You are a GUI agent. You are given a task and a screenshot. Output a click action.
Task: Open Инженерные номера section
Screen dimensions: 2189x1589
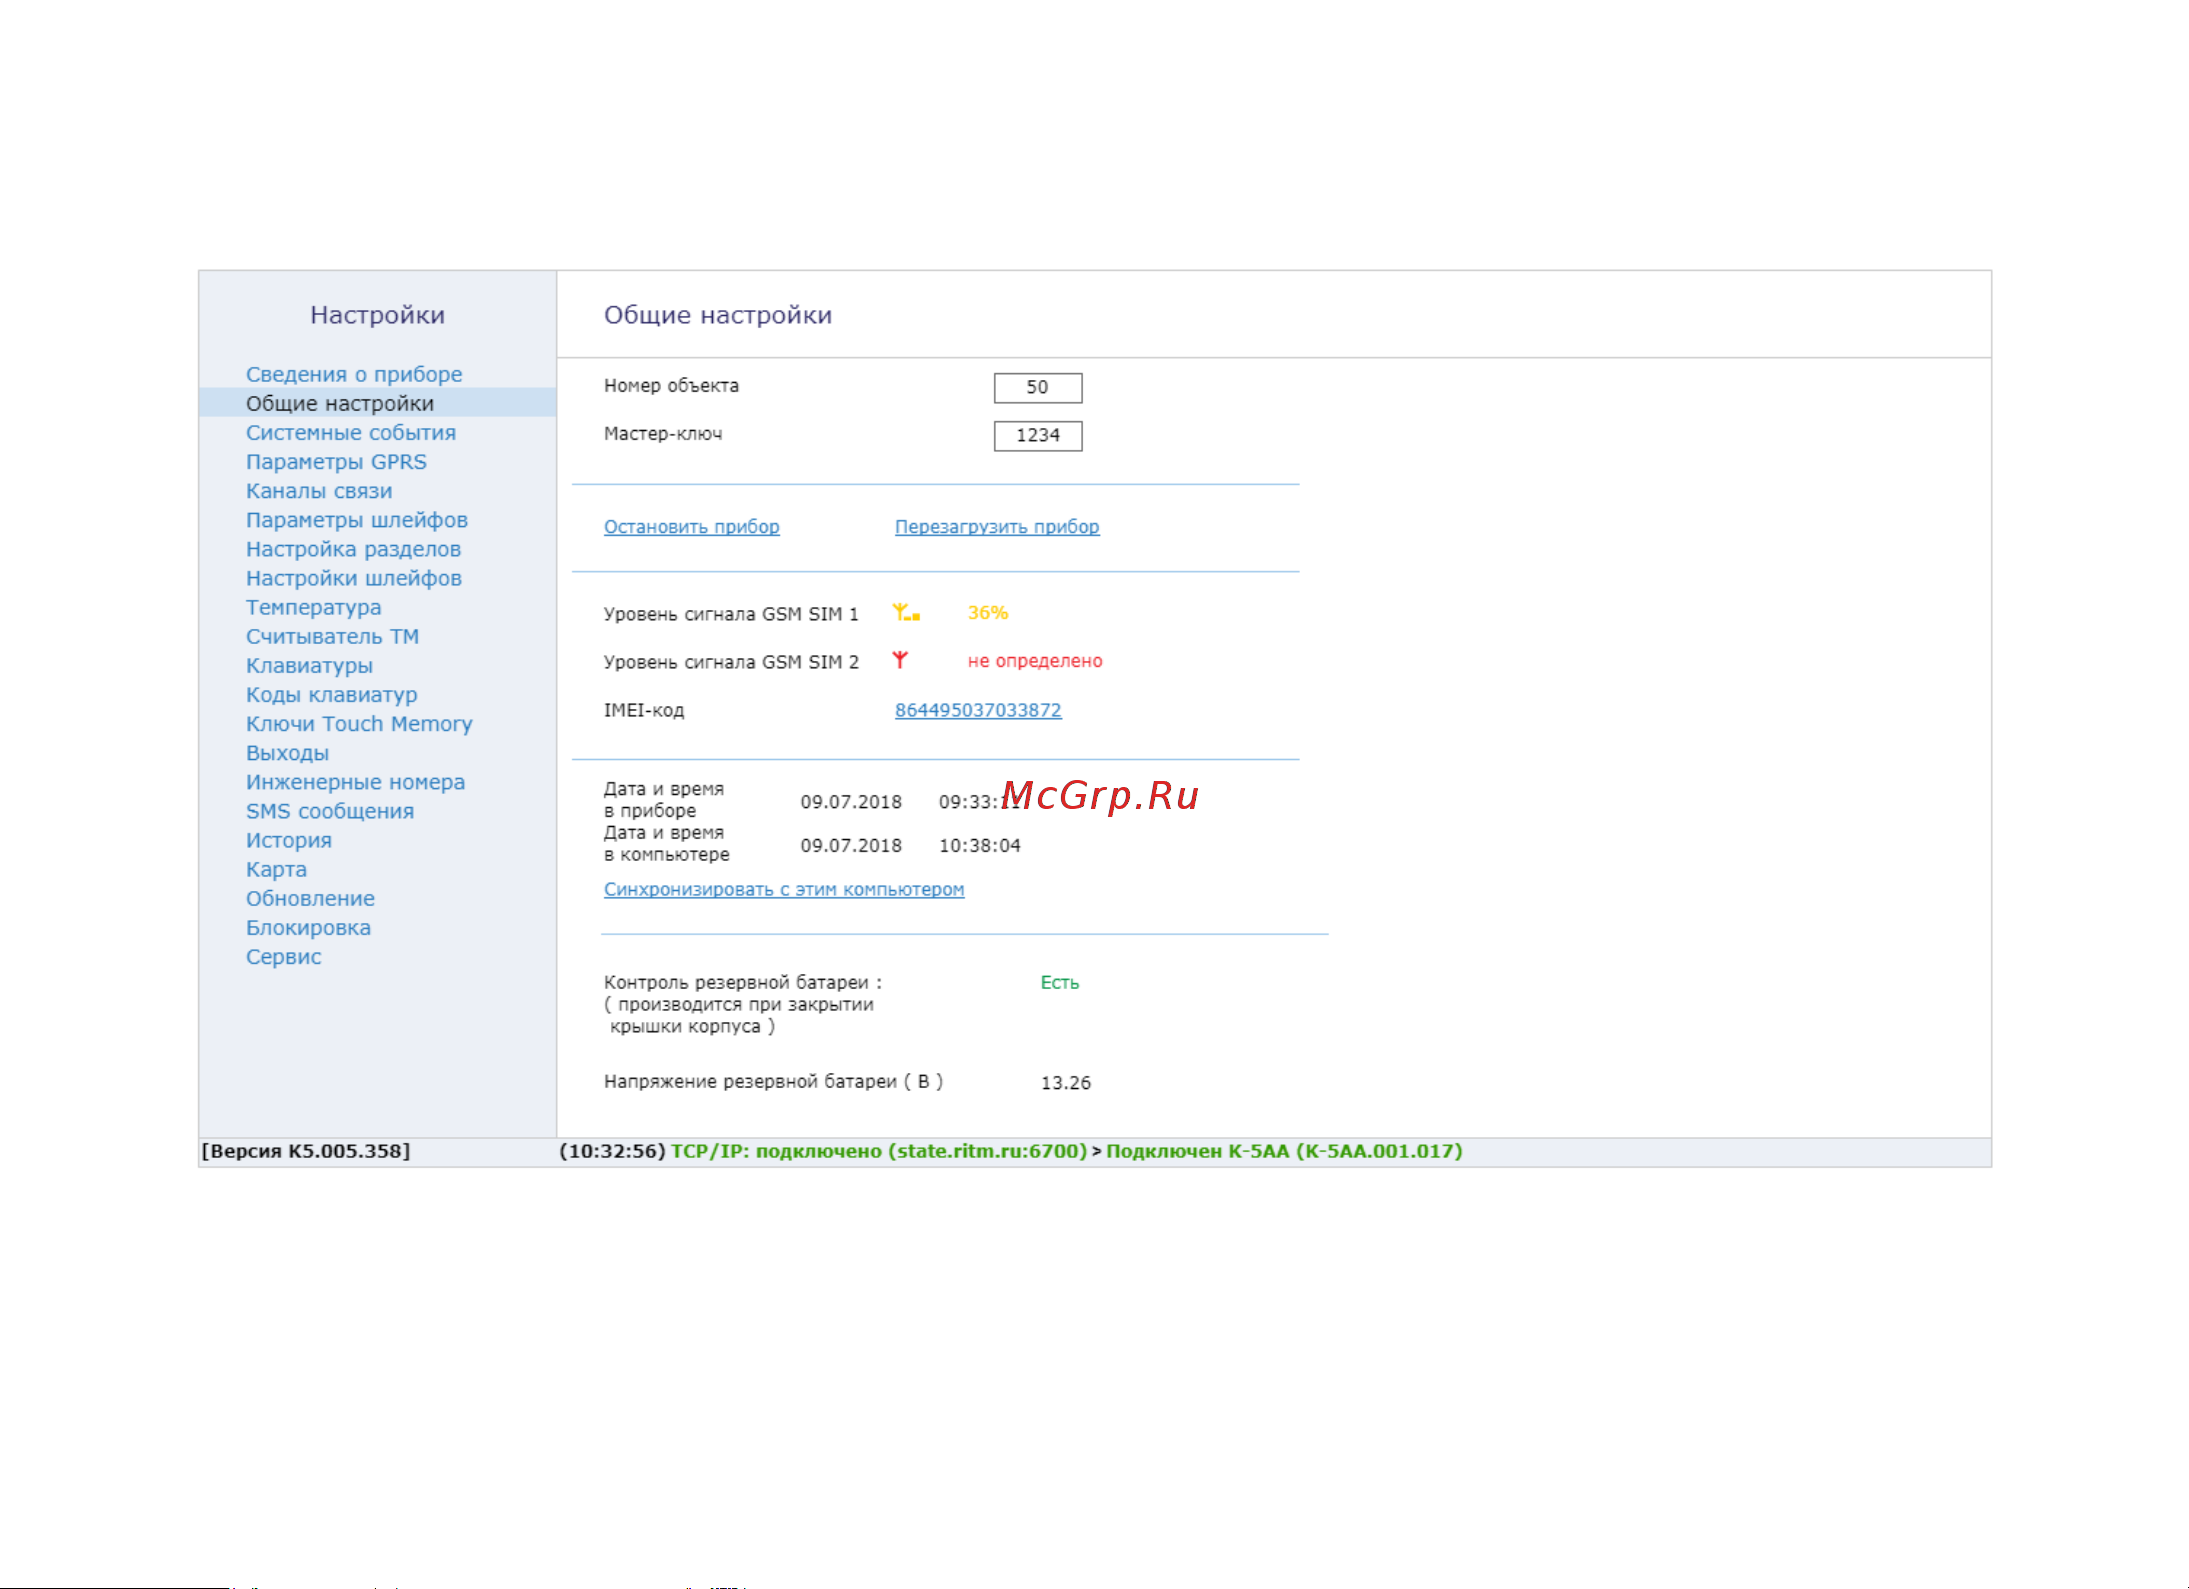tap(355, 781)
